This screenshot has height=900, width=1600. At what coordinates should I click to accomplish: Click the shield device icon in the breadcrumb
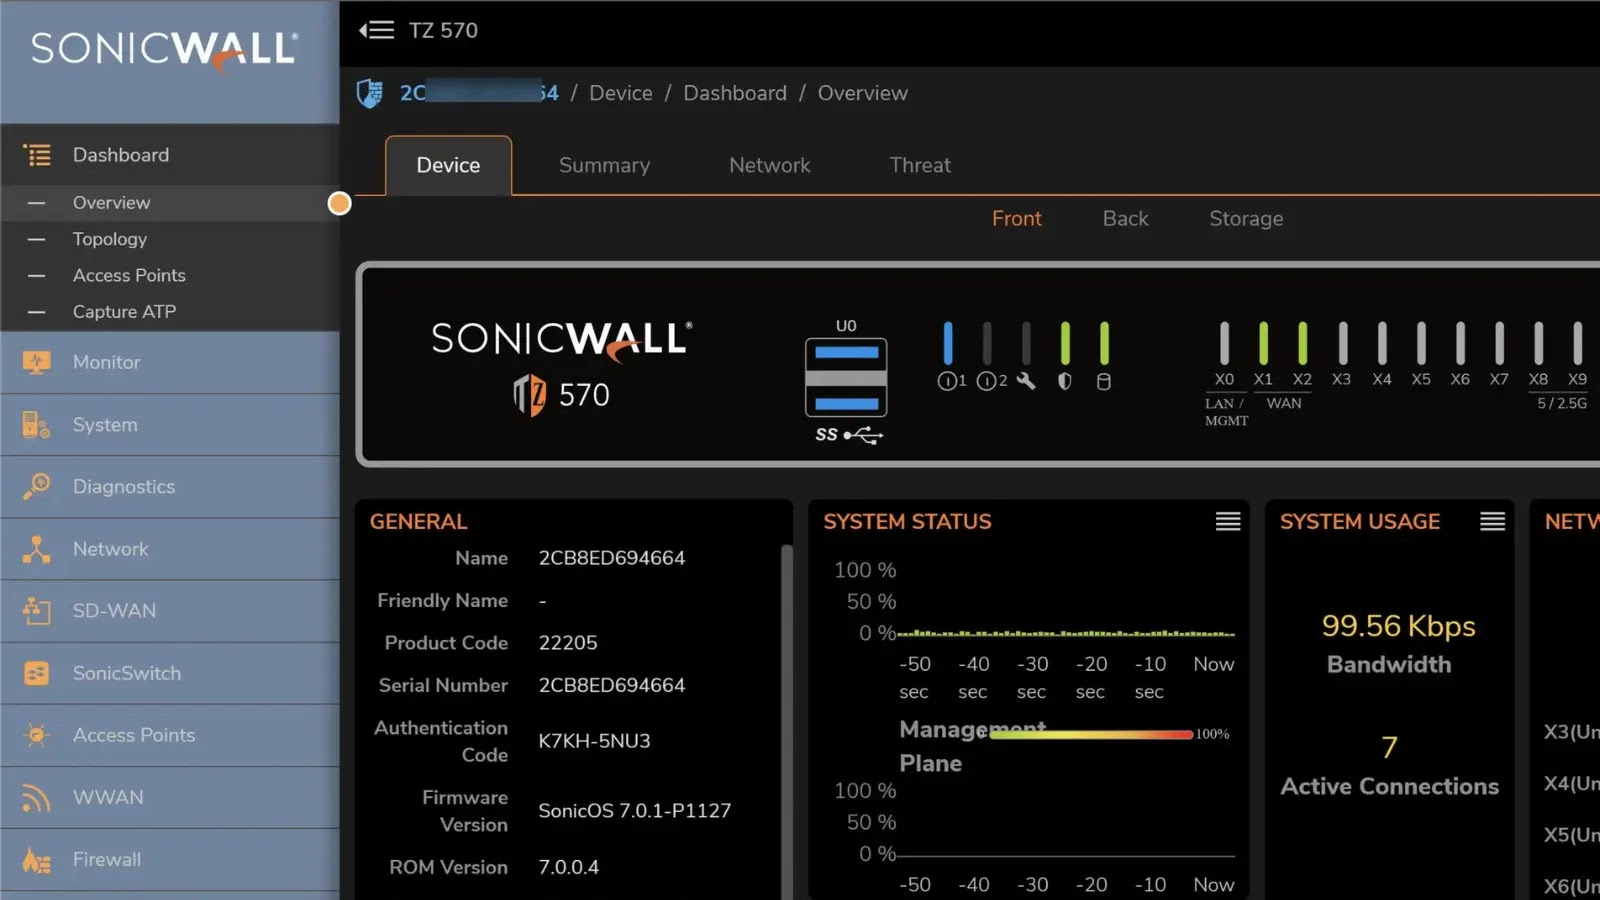370,93
